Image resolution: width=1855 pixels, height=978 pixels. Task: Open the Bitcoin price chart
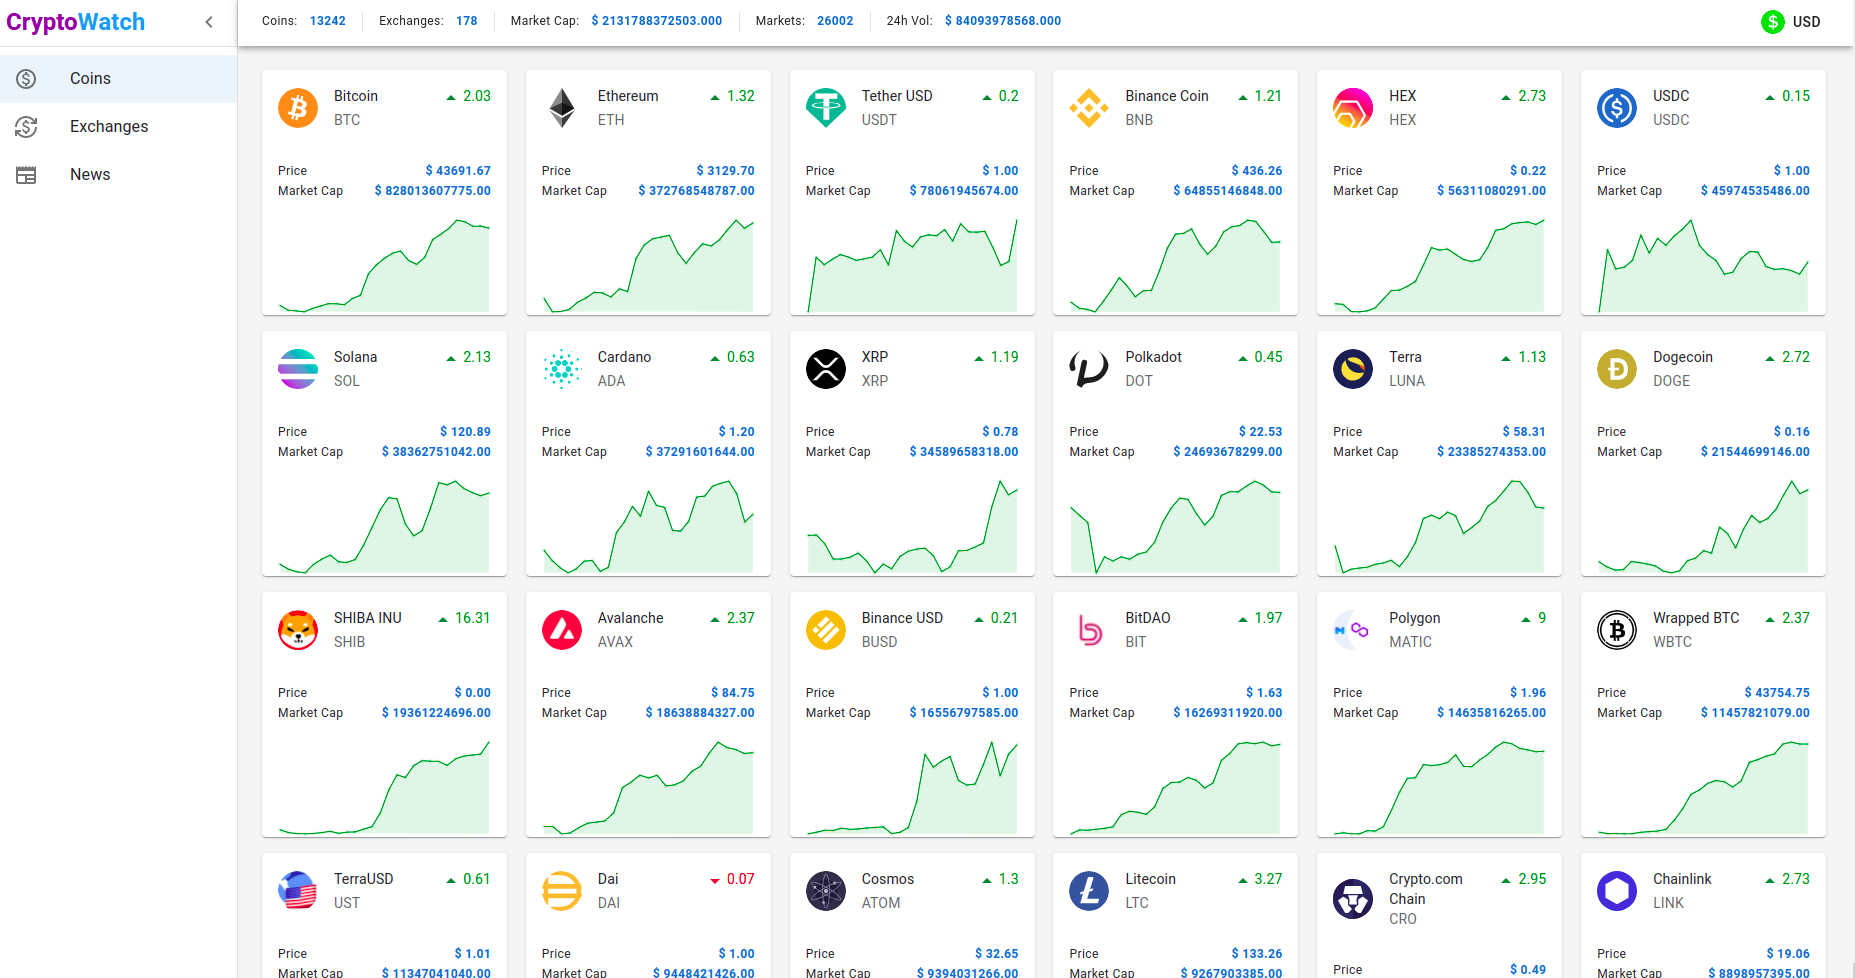[384, 264]
